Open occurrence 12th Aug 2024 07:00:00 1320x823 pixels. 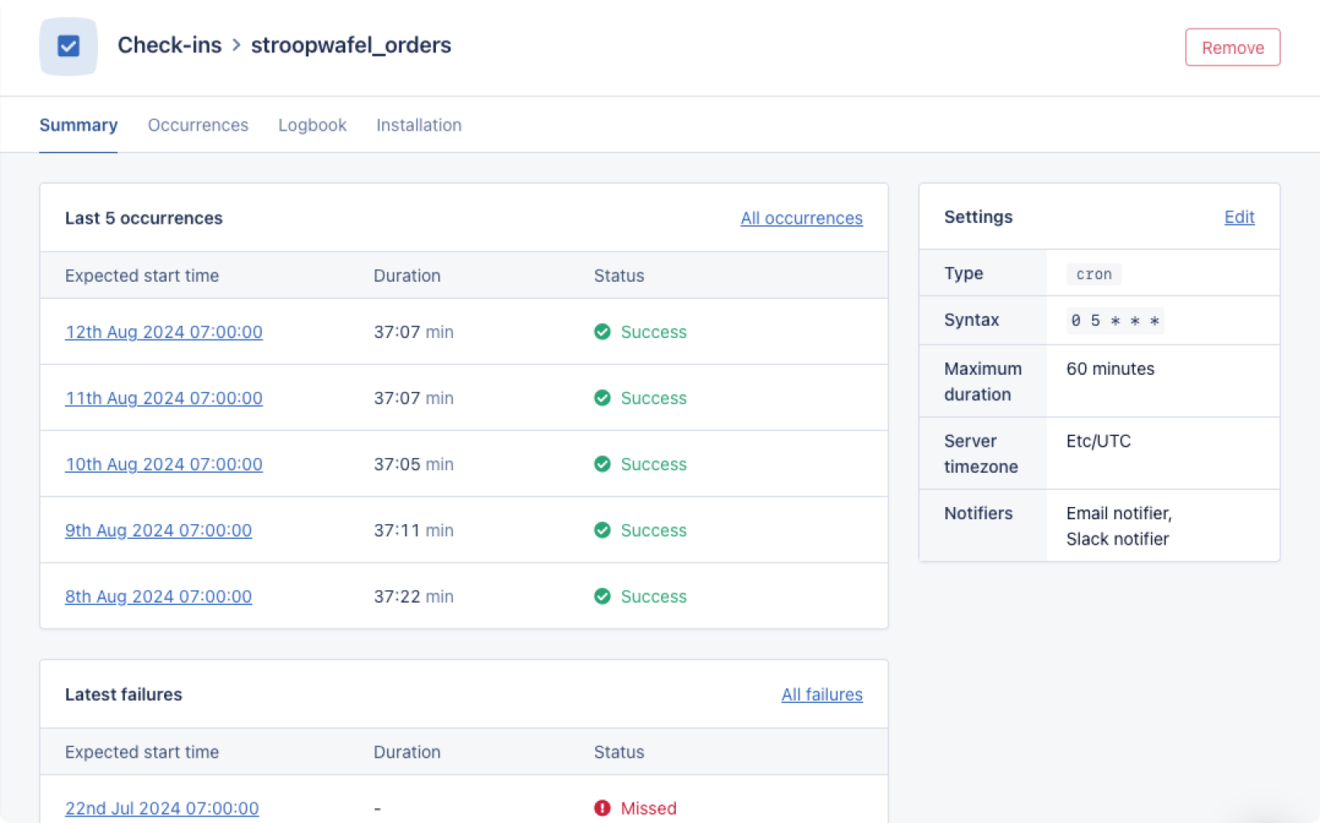click(164, 332)
